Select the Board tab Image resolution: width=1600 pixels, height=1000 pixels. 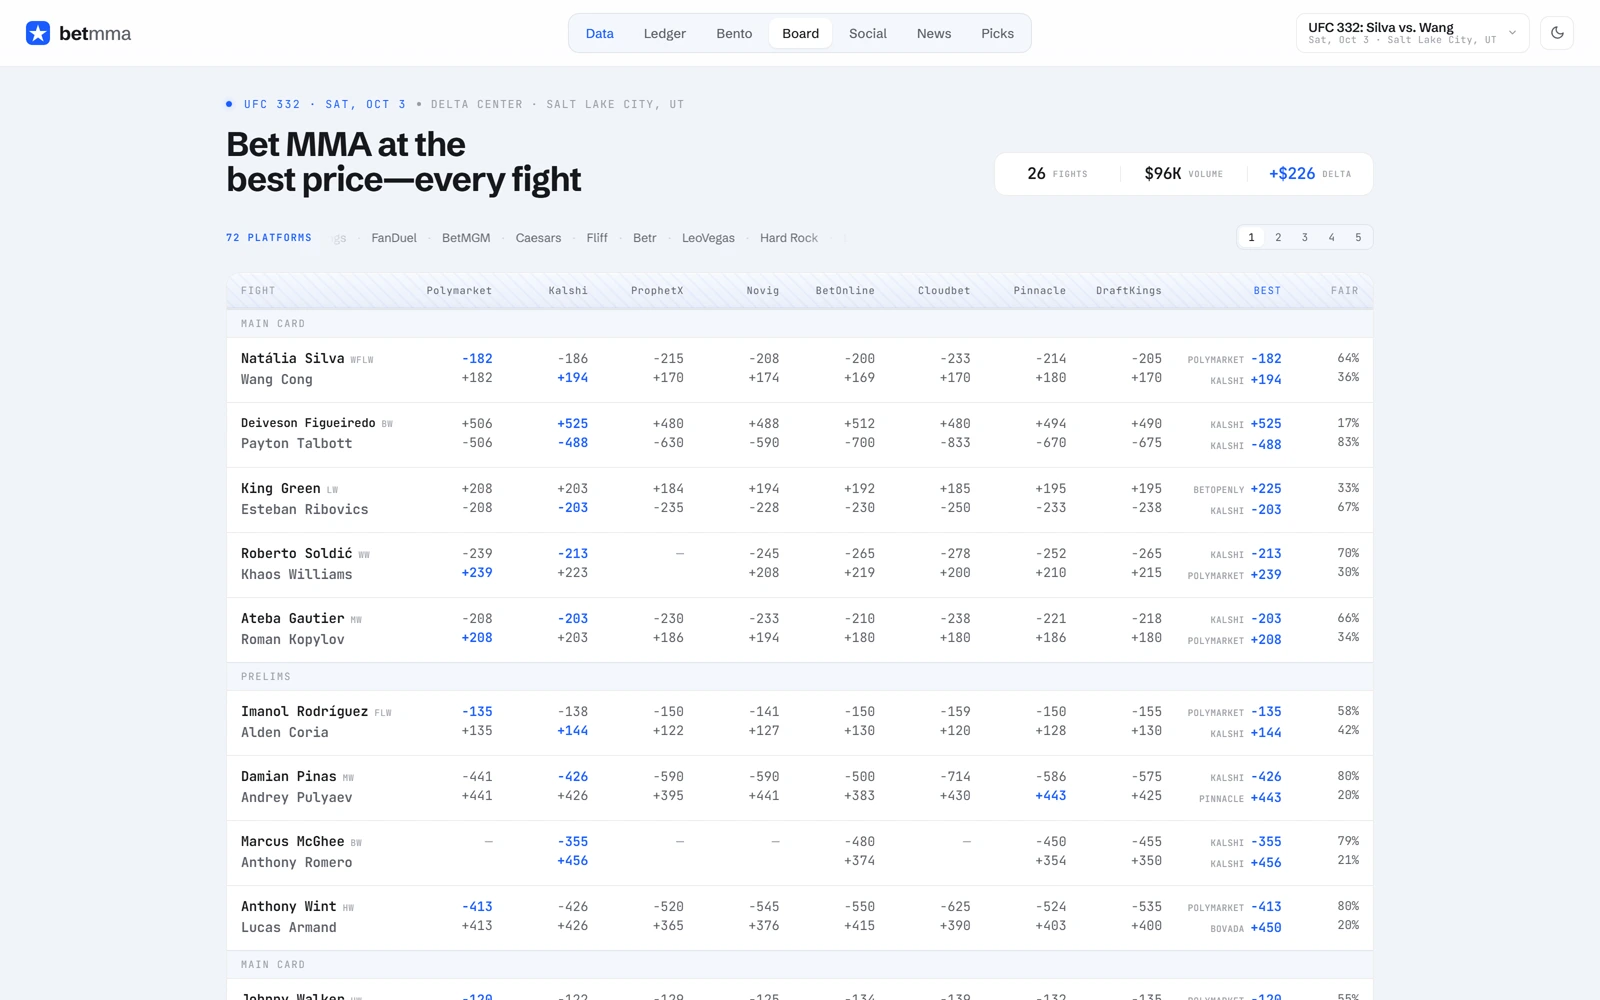(x=800, y=33)
